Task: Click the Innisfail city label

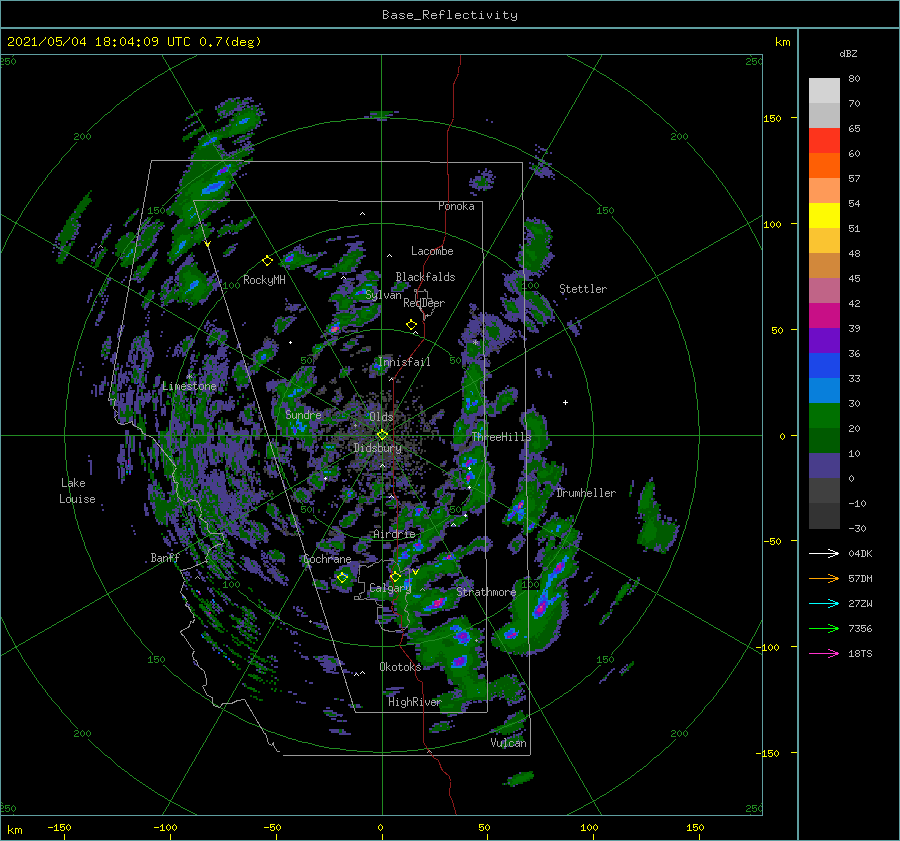Action: click(404, 362)
